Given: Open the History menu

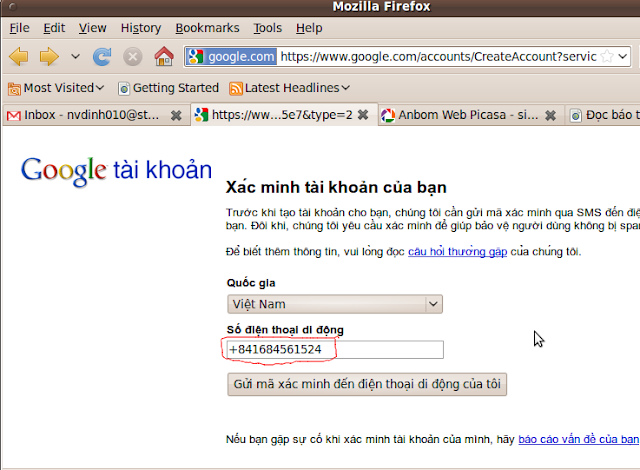Looking at the screenshot, I should click(x=141, y=28).
